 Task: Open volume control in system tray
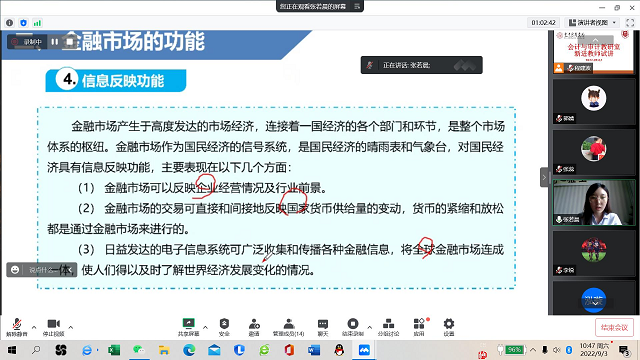pyautogui.click(x=557, y=350)
